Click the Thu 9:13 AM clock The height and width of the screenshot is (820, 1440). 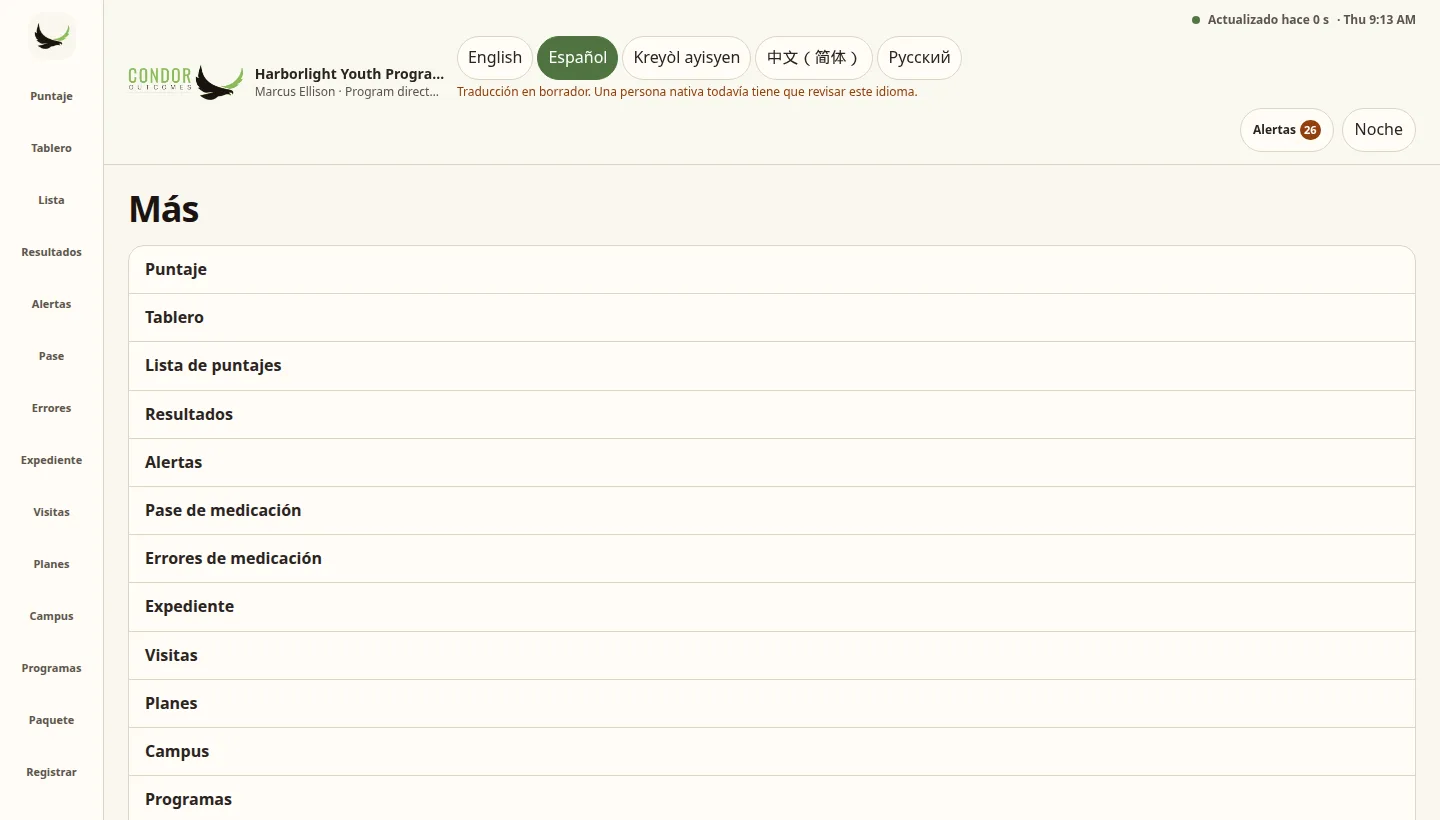[1379, 20]
